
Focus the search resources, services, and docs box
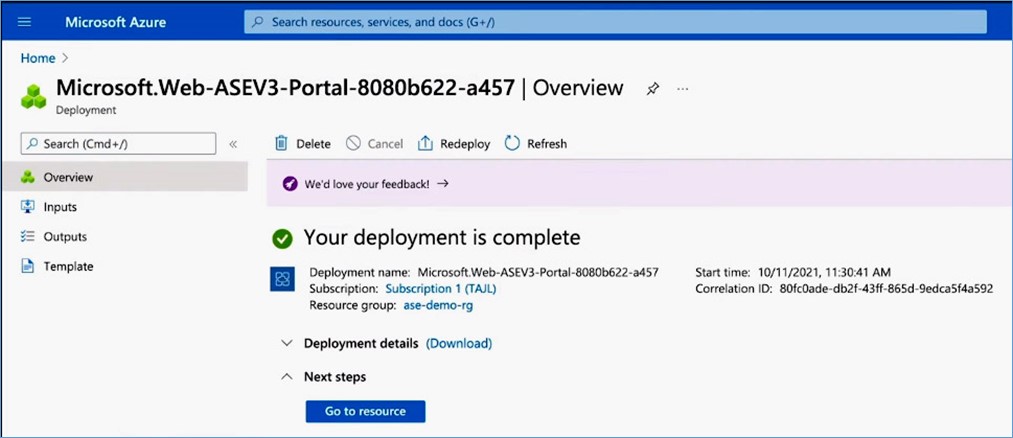[615, 22]
